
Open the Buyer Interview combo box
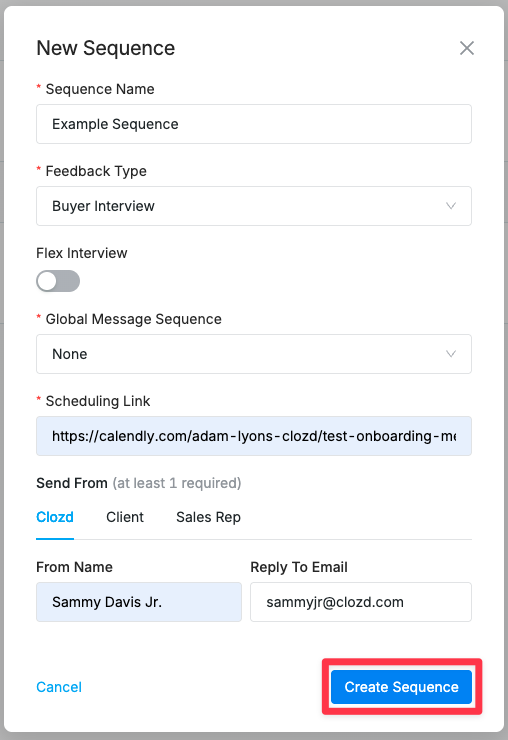point(254,206)
